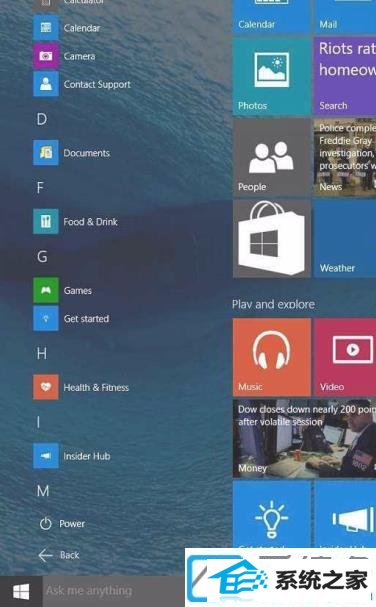Open the megaphone Insider Hub tile
The width and height of the screenshot is (376, 607).
(345, 514)
